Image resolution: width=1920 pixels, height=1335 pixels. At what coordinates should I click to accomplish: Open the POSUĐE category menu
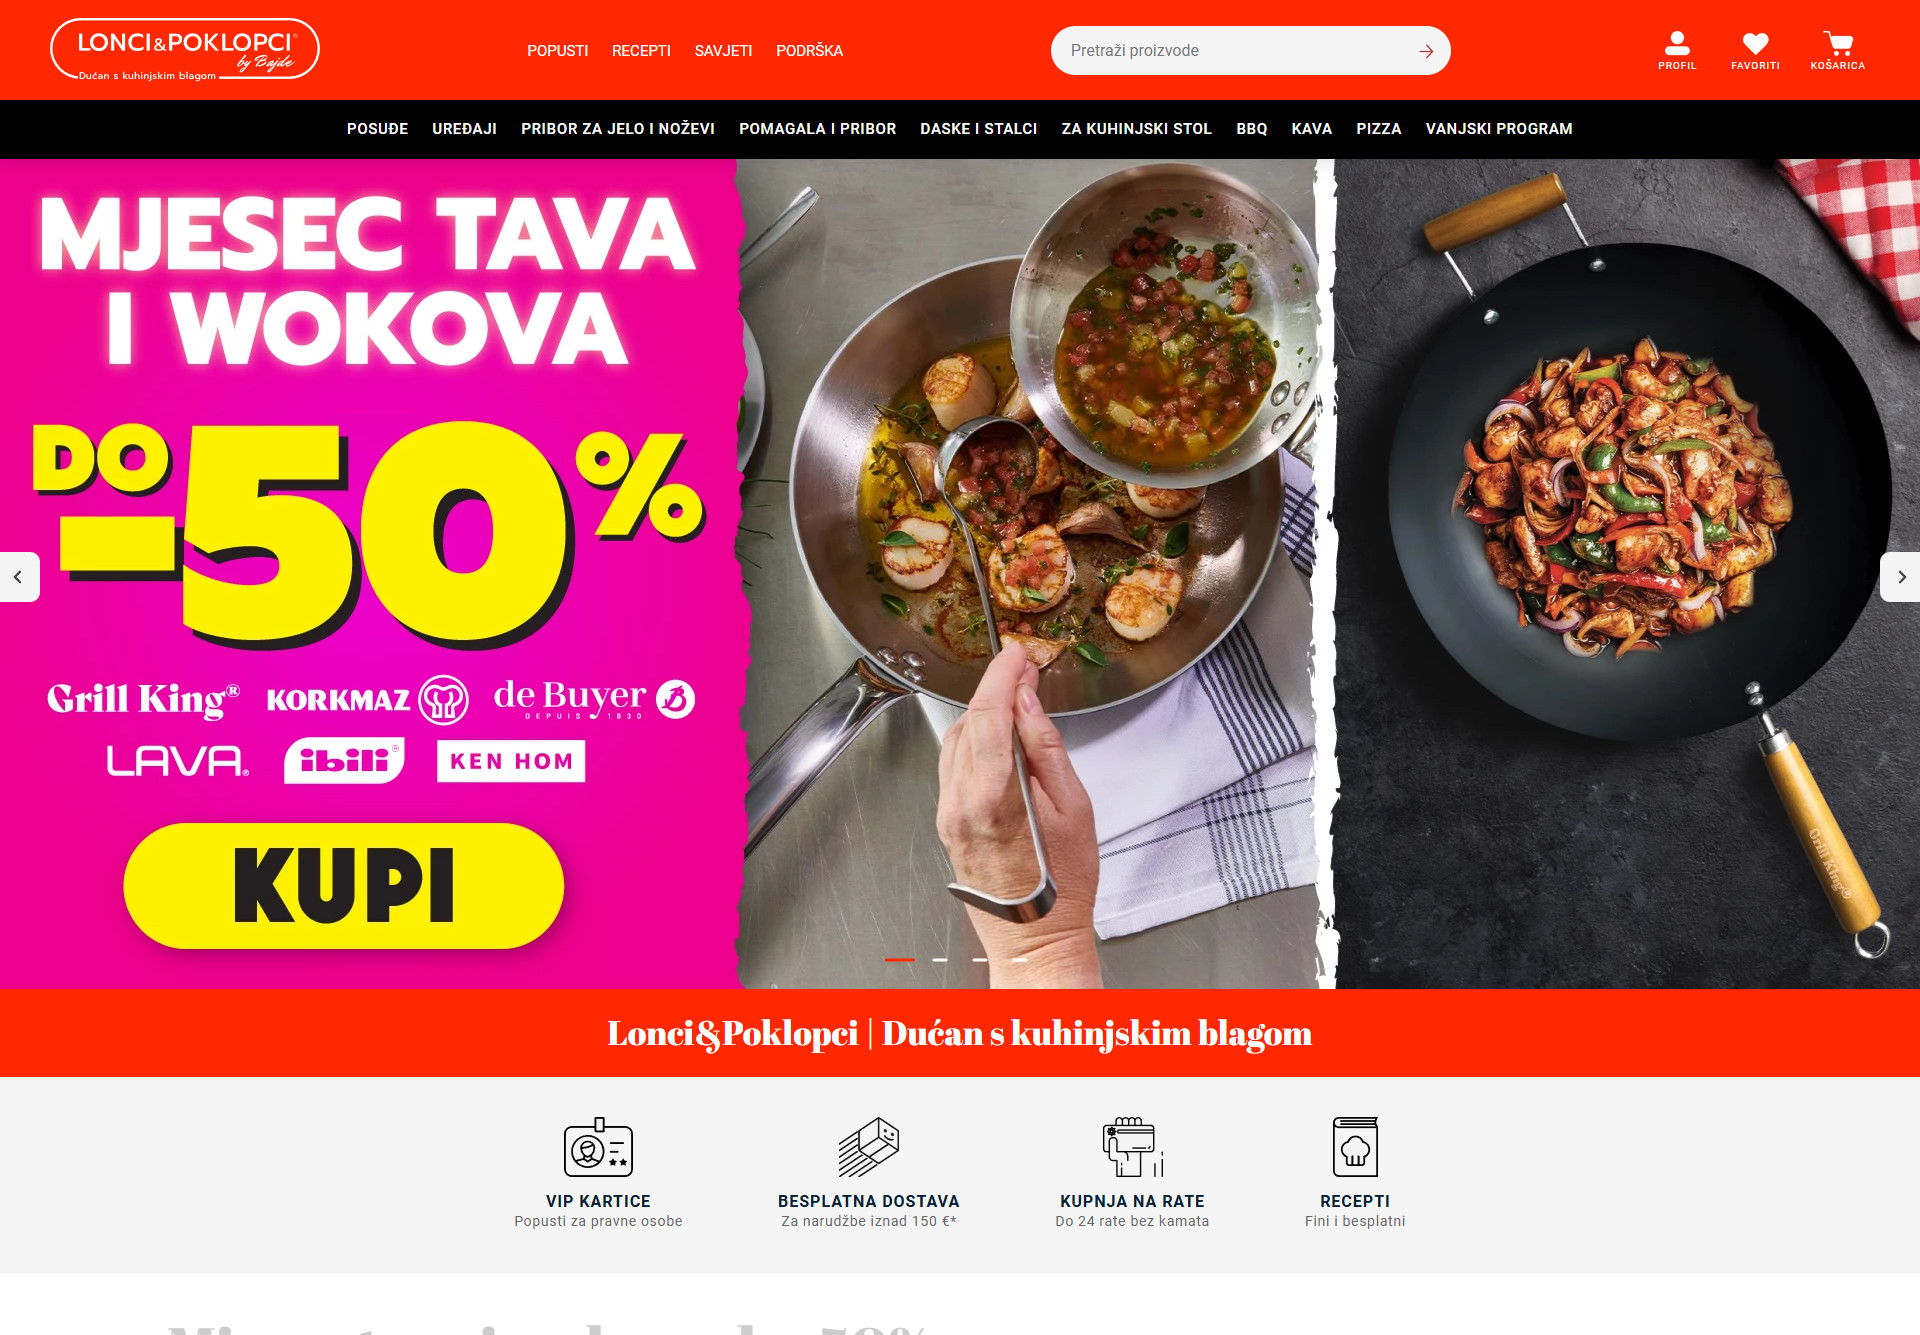[x=377, y=129]
